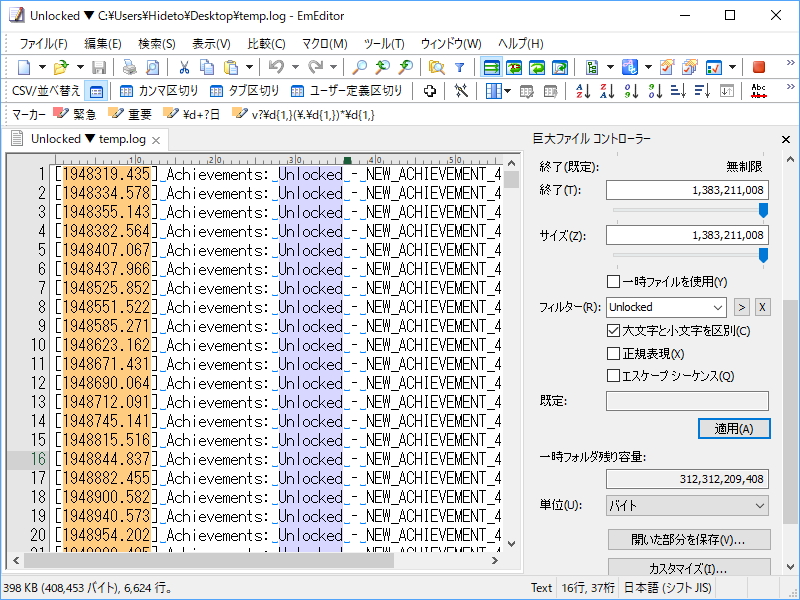Select the Cut icon on the toolbar
Viewport: 800px width, 600px height.
pos(184,66)
